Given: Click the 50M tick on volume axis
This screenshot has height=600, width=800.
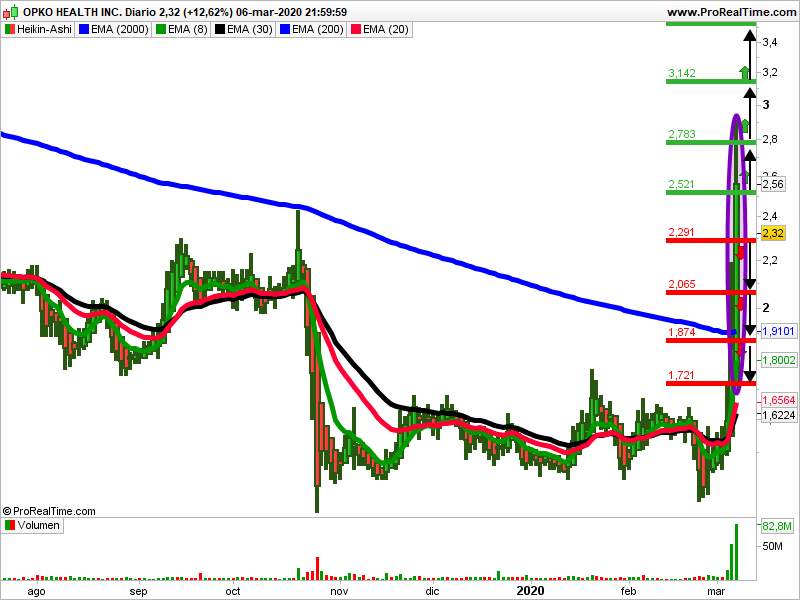Looking at the screenshot, I should pyautogui.click(x=772, y=546).
